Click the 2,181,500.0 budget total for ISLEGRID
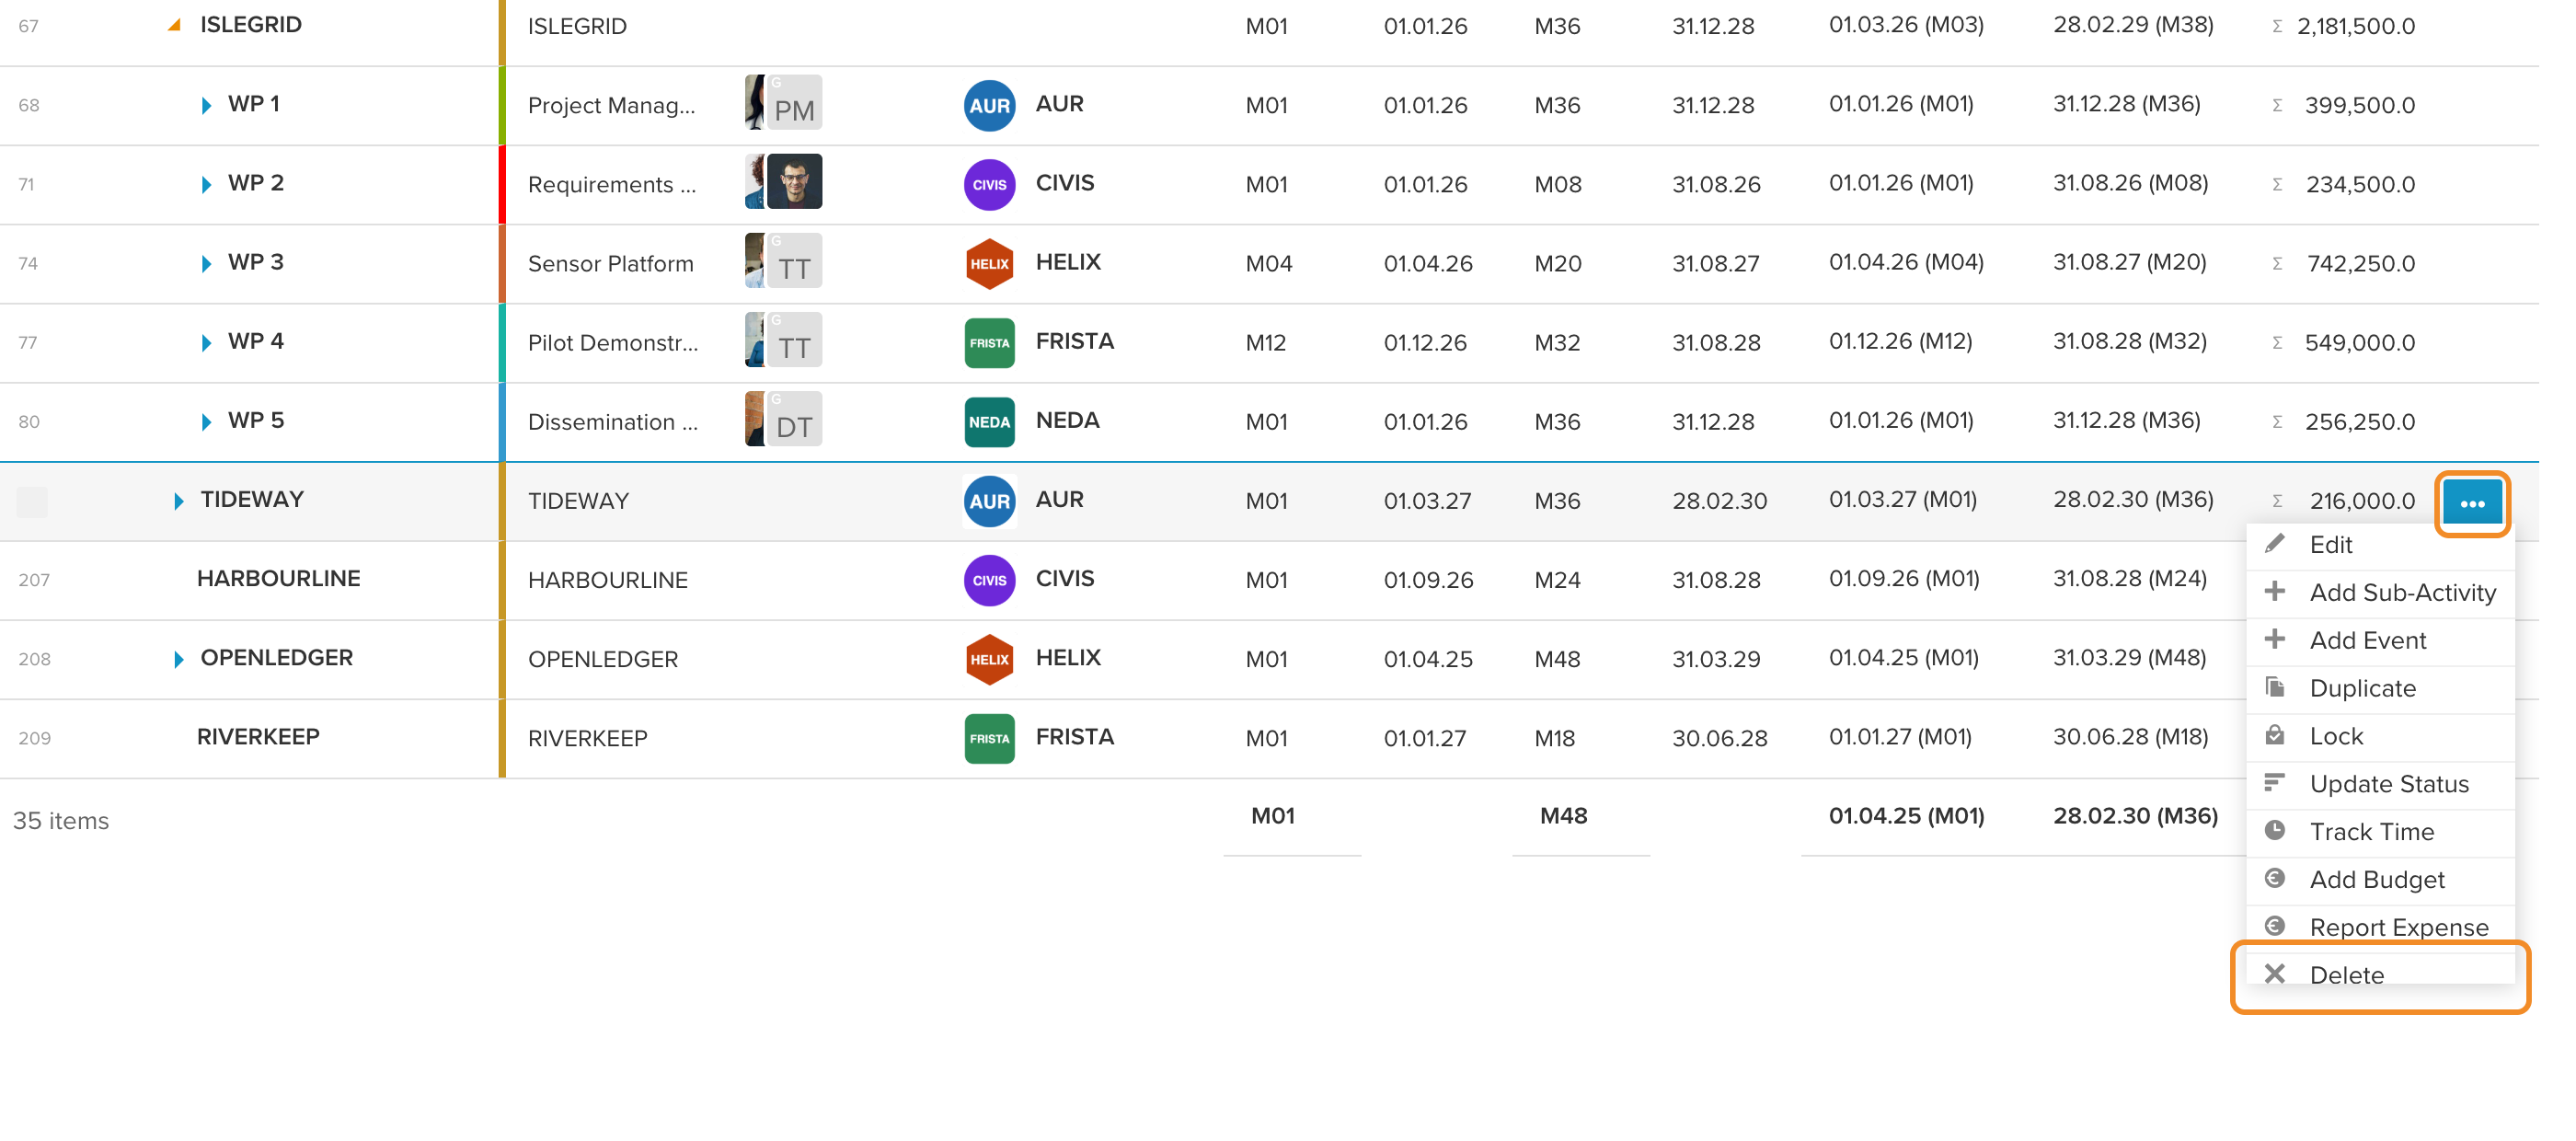 2355,26
